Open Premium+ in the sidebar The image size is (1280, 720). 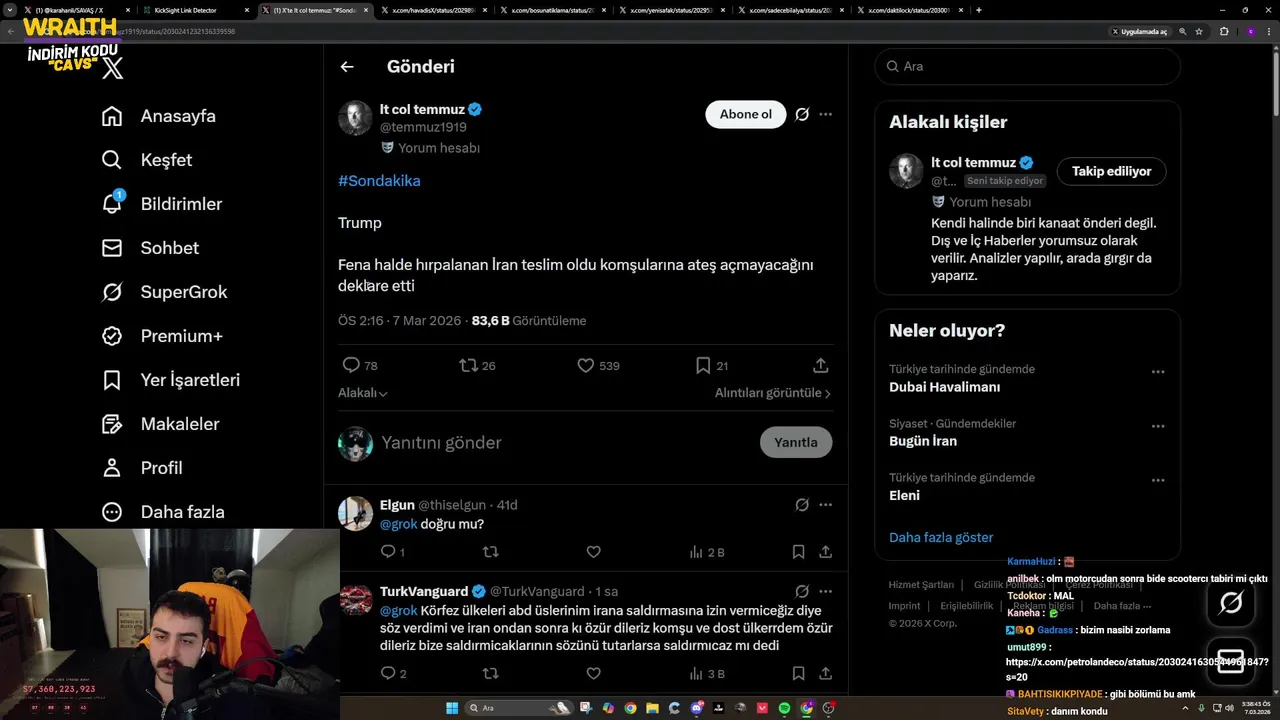162,336
